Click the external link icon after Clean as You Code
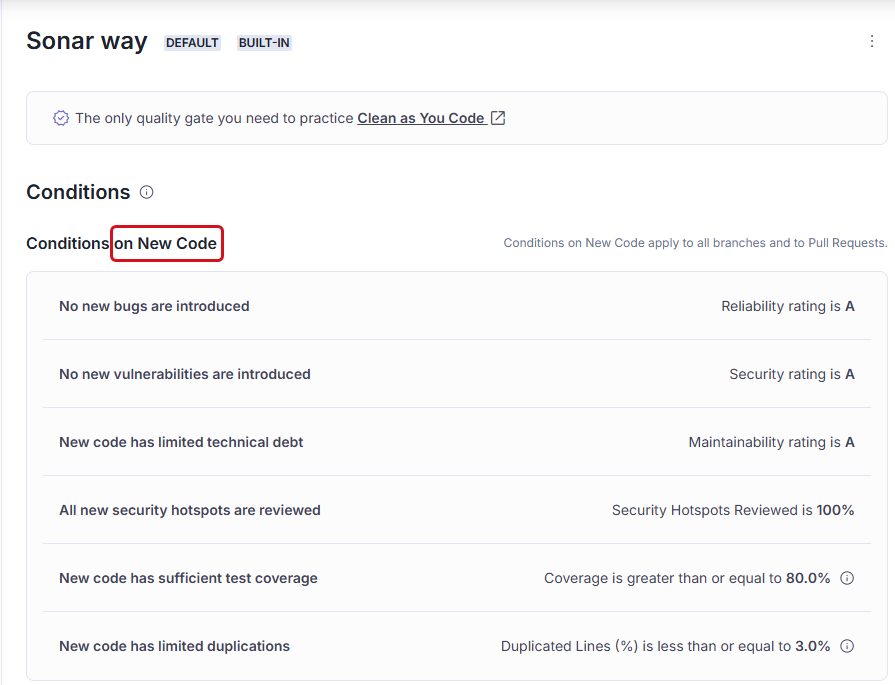 pyautogui.click(x=498, y=118)
